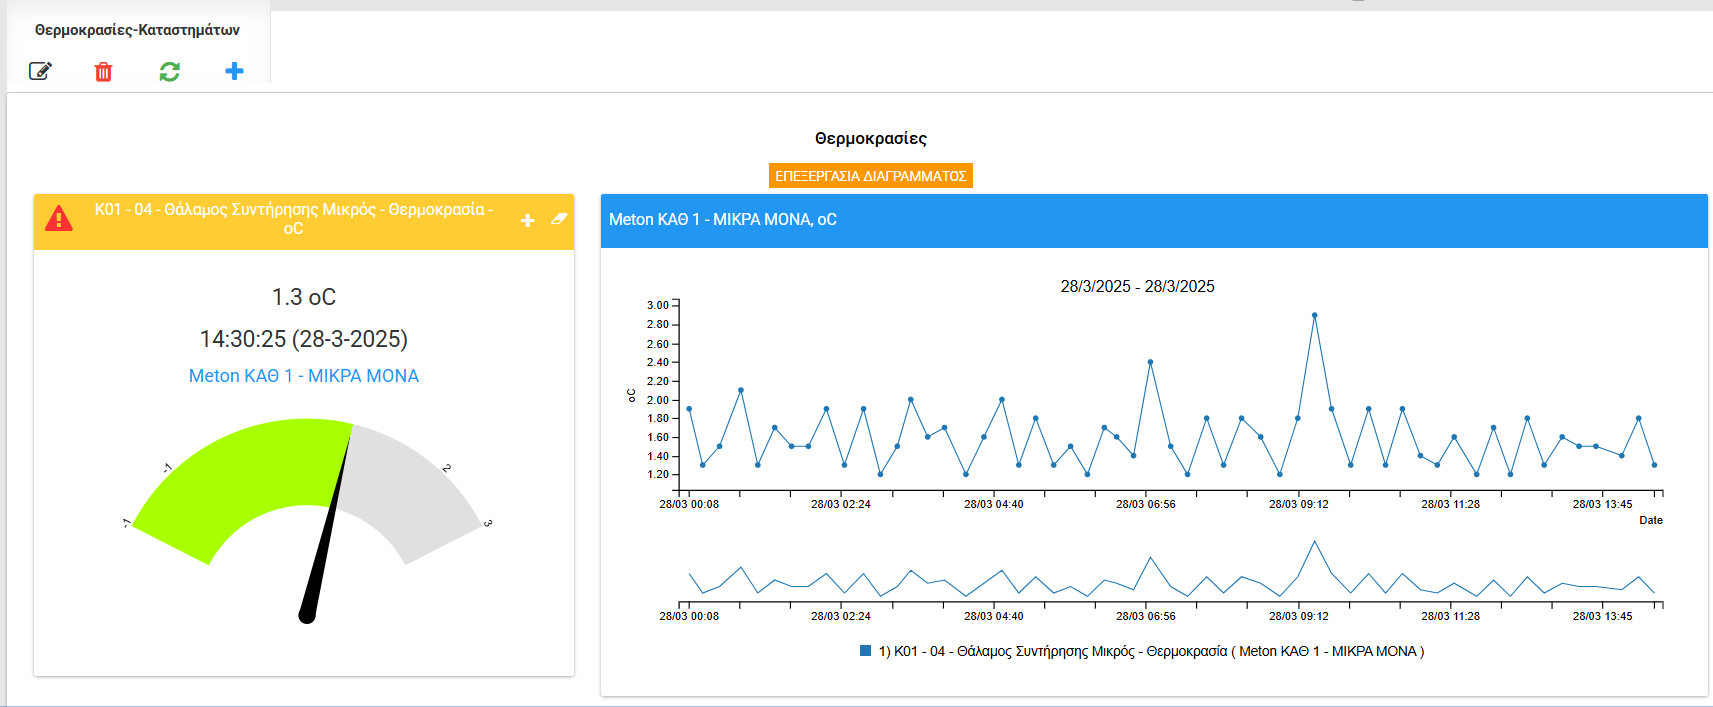
Task: Click the highest peak point on the chart
Action: pos(1314,315)
